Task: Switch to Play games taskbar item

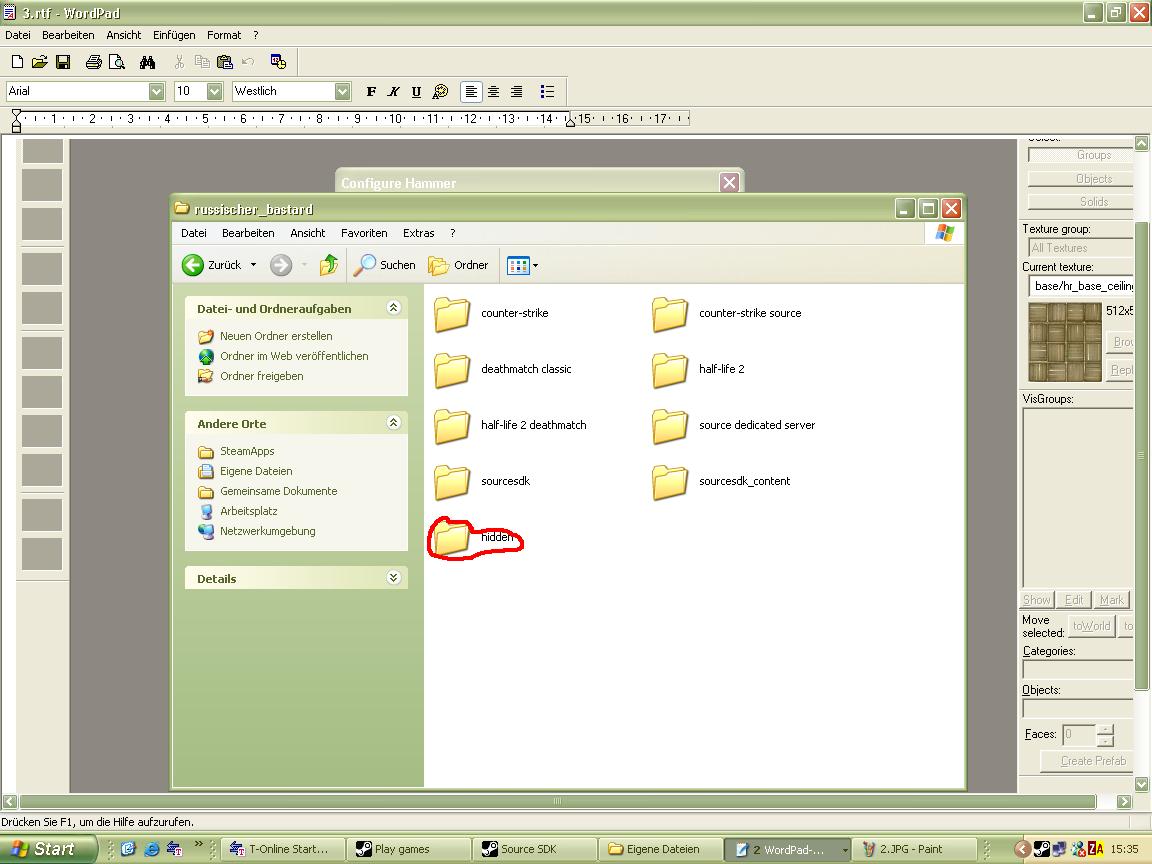Action: (406, 849)
